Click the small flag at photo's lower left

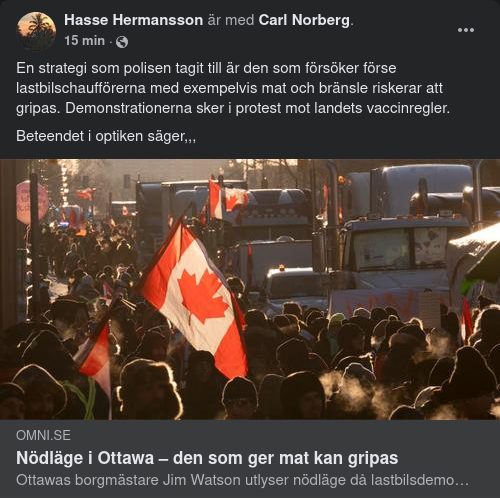[95, 358]
